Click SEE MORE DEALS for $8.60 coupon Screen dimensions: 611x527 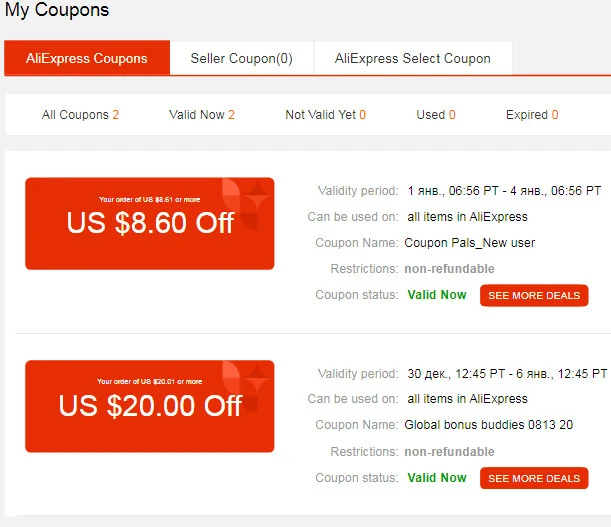(x=534, y=295)
